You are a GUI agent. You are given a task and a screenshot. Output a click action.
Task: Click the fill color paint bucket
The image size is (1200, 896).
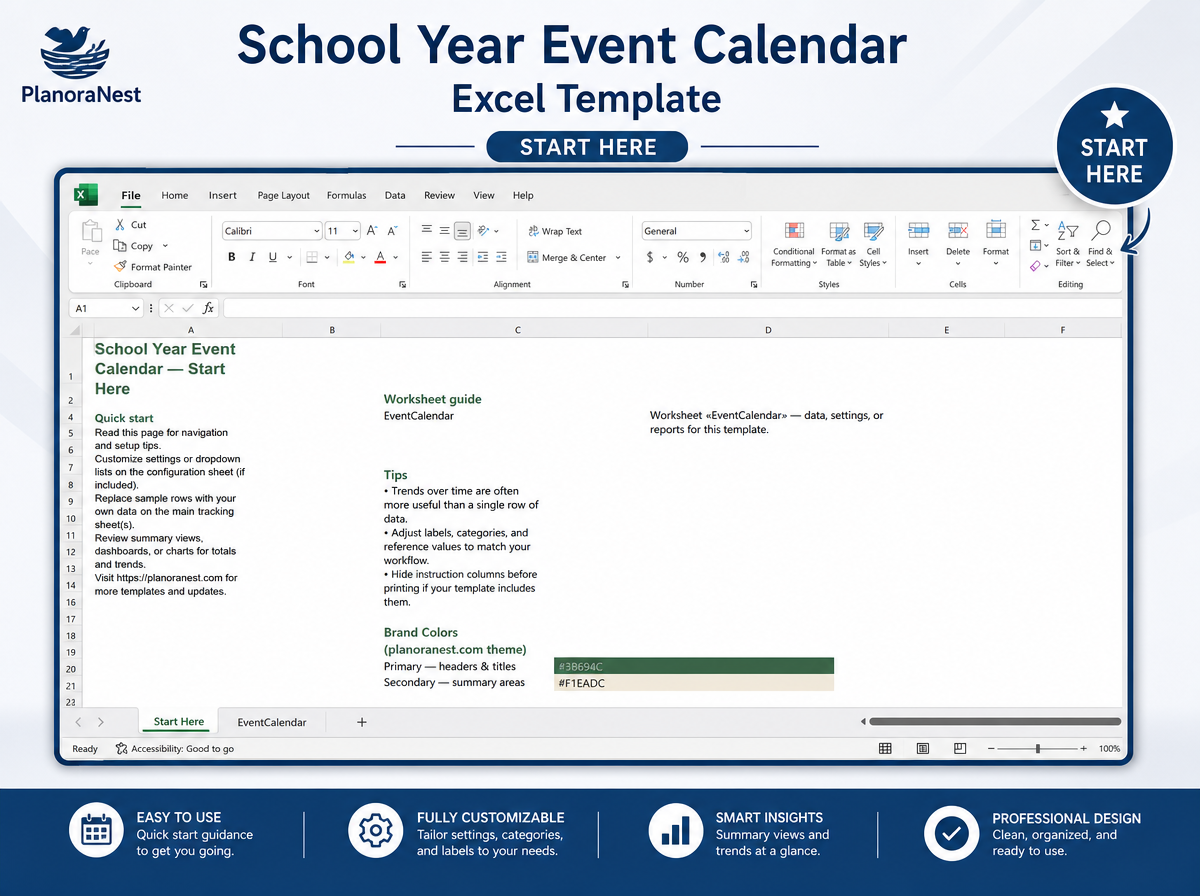coord(348,257)
